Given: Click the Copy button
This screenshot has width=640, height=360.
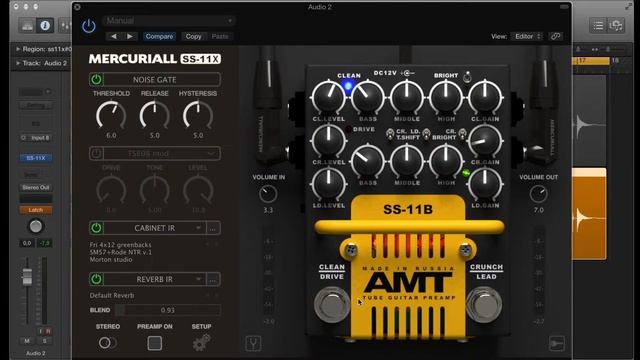Looking at the screenshot, I should pyautogui.click(x=193, y=36).
